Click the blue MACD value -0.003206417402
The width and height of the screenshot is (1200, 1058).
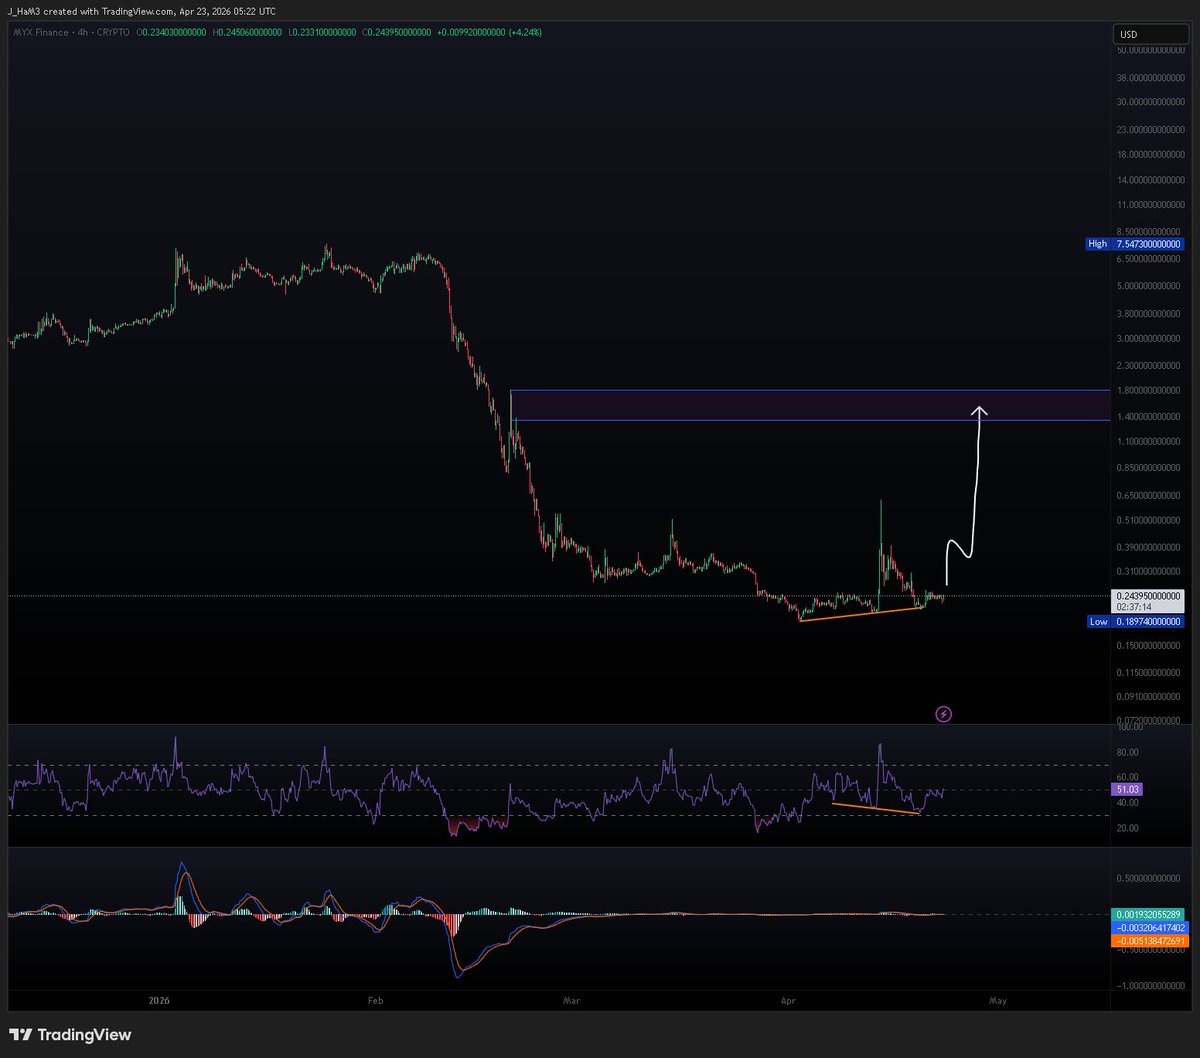click(x=1148, y=928)
